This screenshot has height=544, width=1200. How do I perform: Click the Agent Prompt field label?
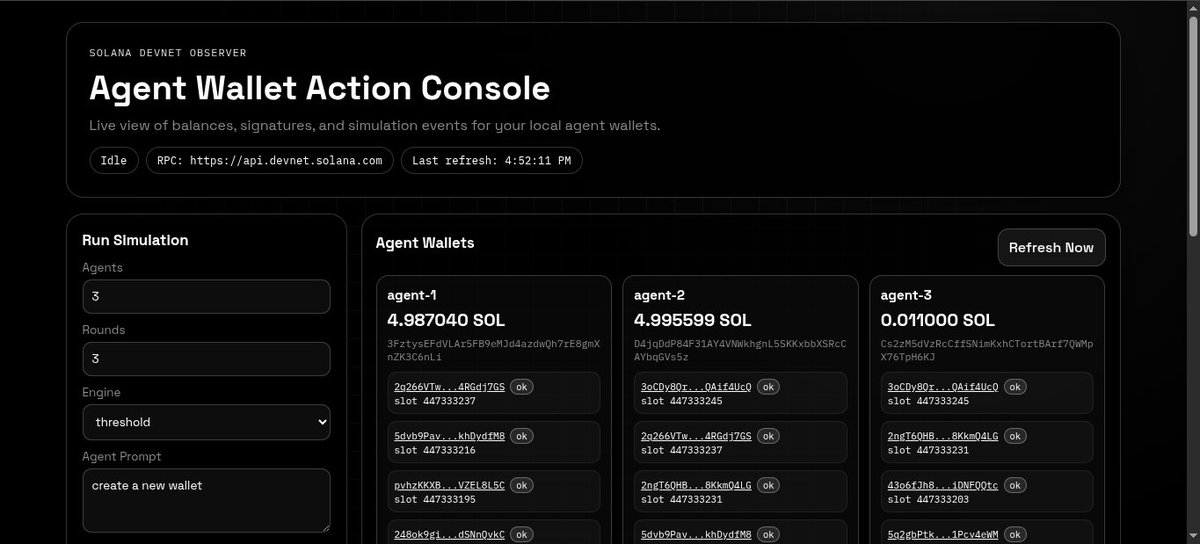[x=122, y=456]
